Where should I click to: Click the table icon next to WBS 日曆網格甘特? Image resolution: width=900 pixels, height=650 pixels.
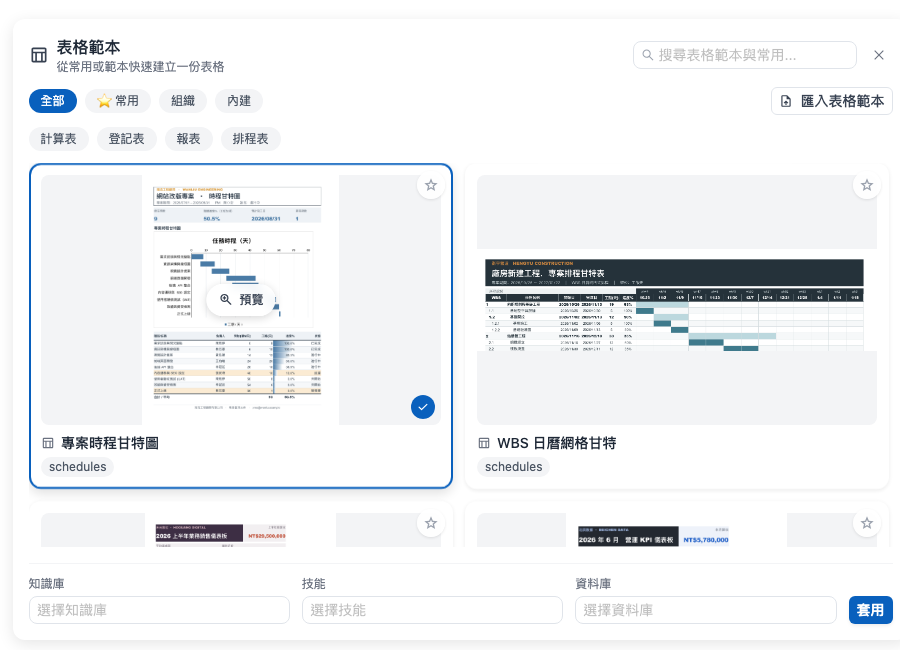pyautogui.click(x=484, y=443)
